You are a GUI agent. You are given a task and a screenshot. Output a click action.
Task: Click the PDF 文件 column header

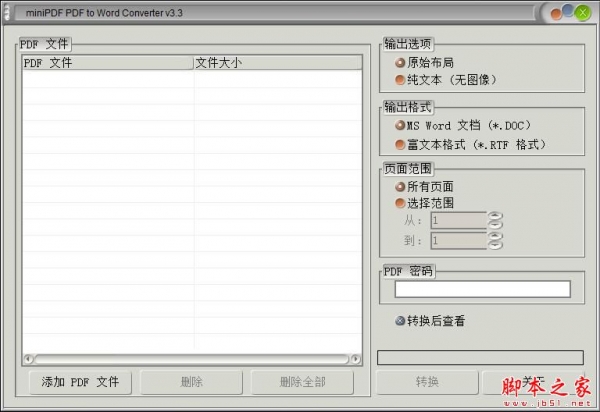coord(108,63)
